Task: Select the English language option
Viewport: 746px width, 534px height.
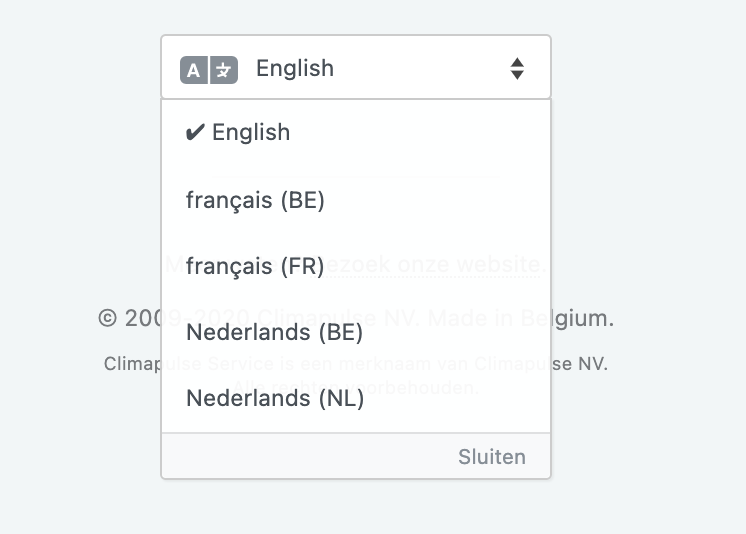Action: pyautogui.click(x=356, y=132)
